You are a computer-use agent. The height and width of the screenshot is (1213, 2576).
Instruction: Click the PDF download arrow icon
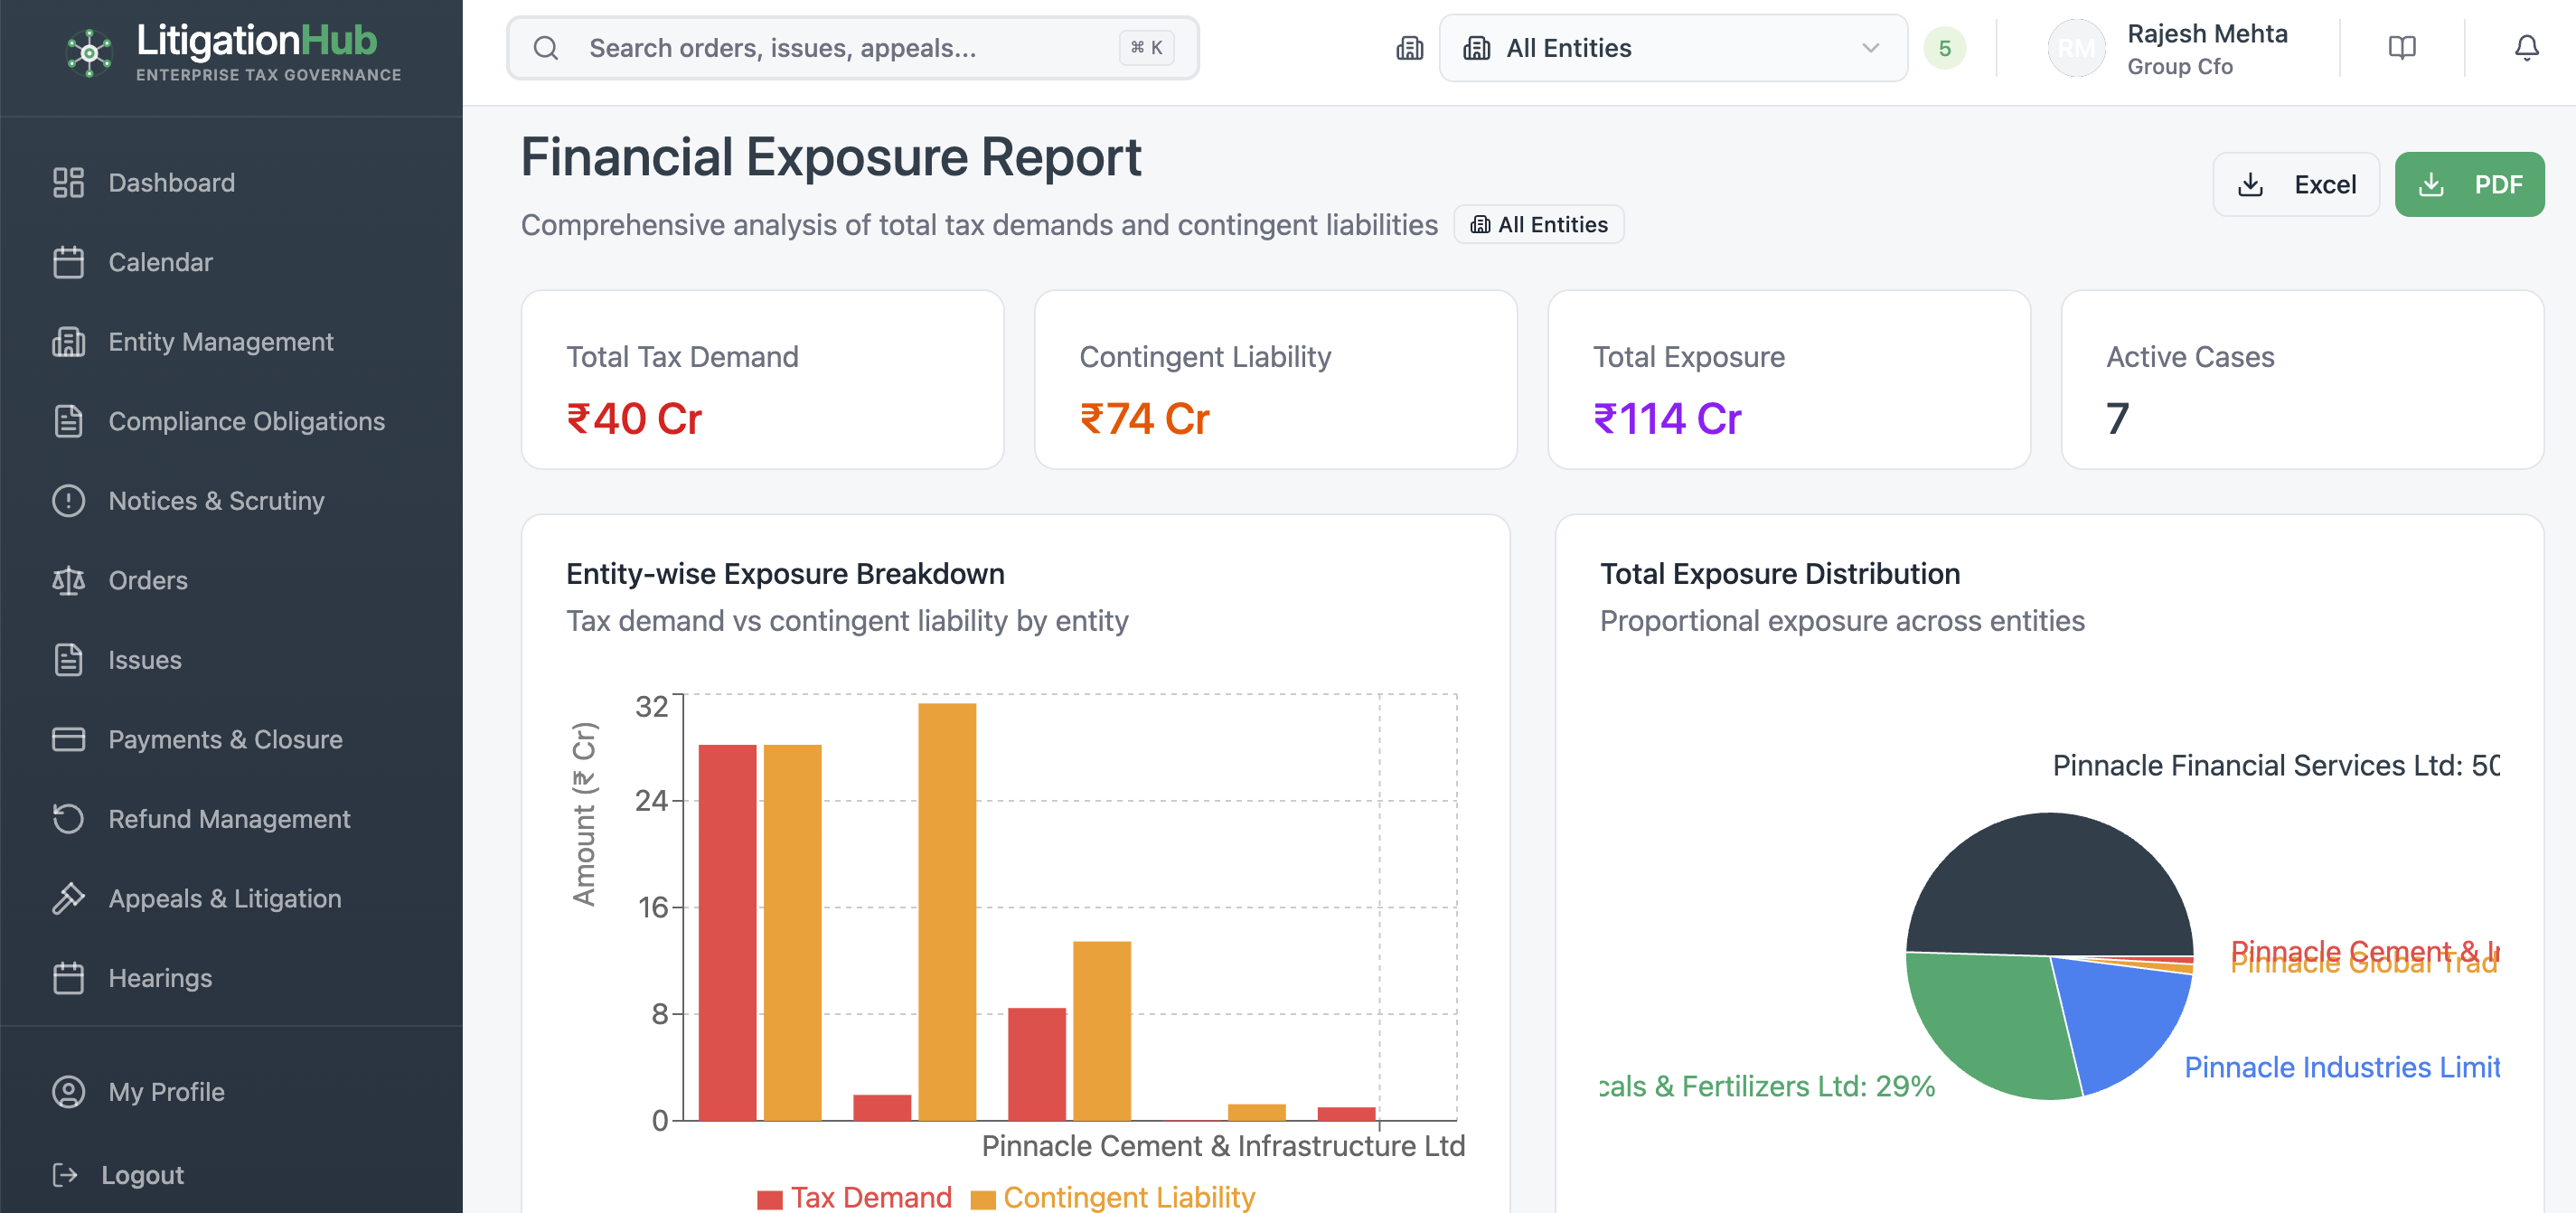2431,184
